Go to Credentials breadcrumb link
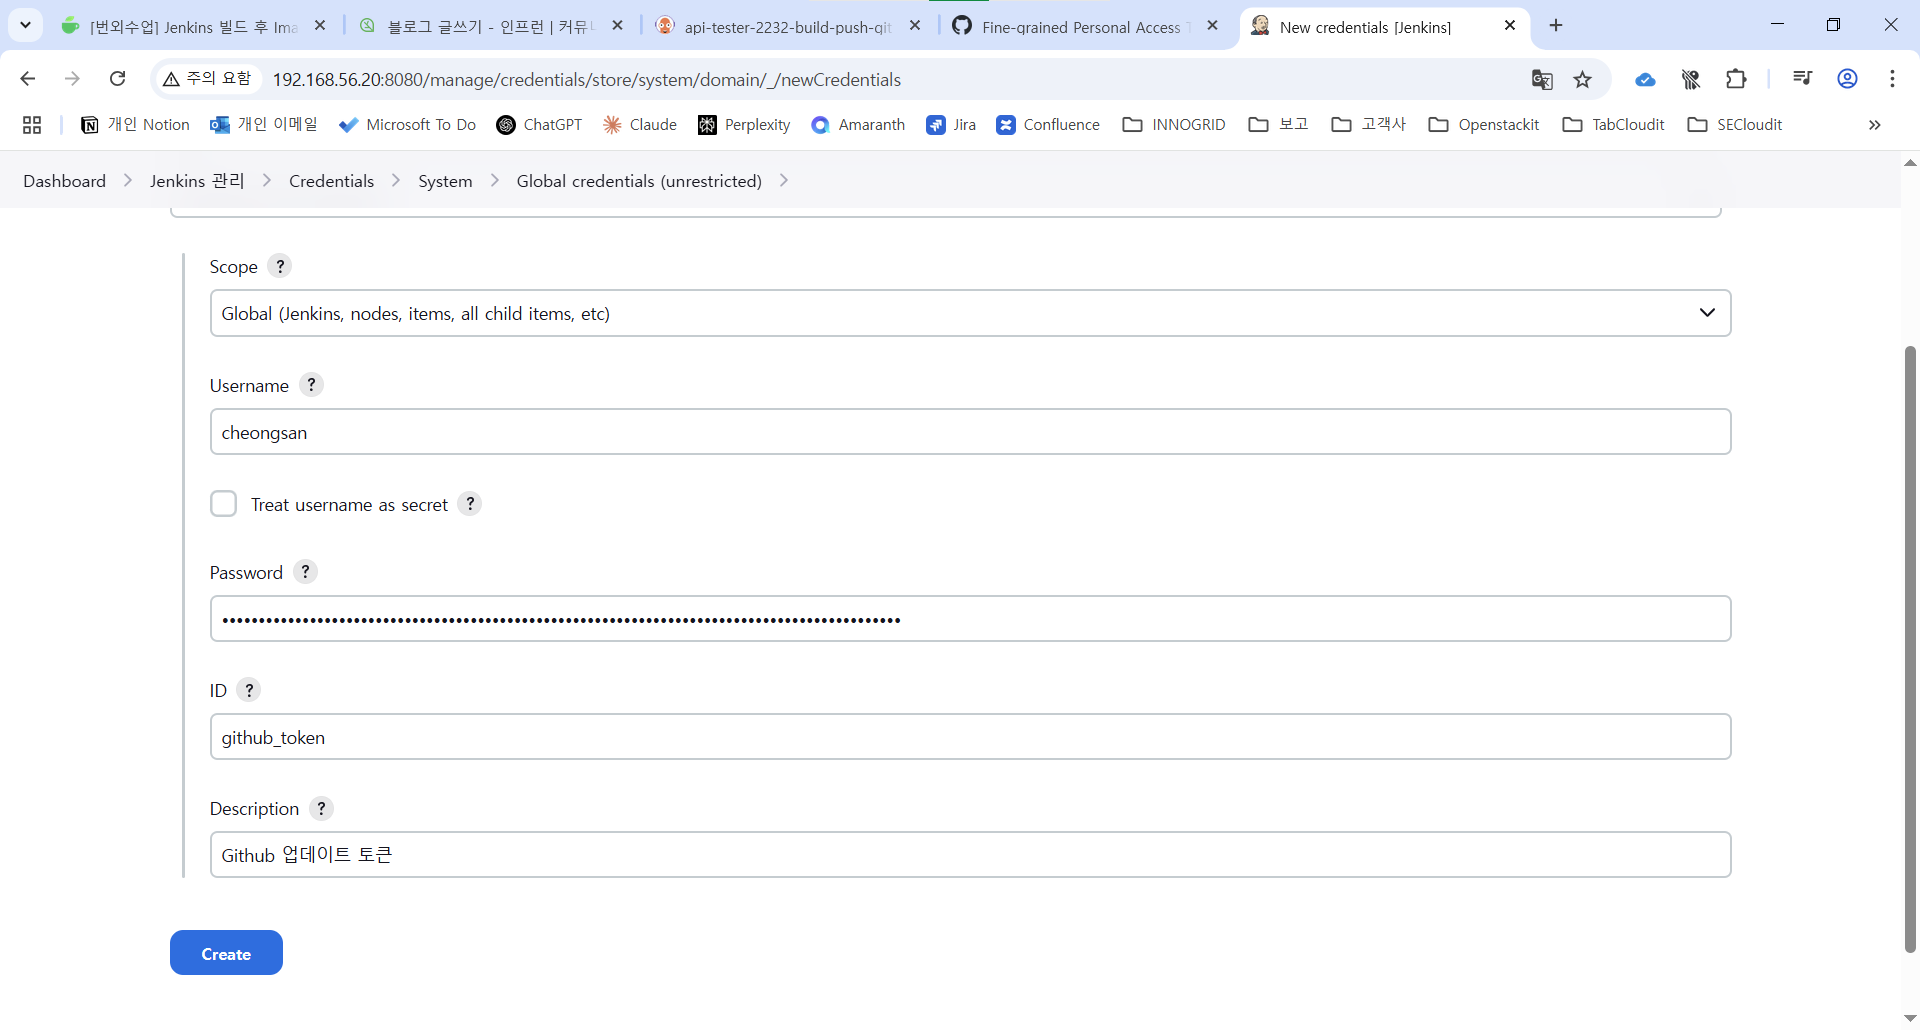Viewport: 1920px width, 1030px height. point(332,181)
